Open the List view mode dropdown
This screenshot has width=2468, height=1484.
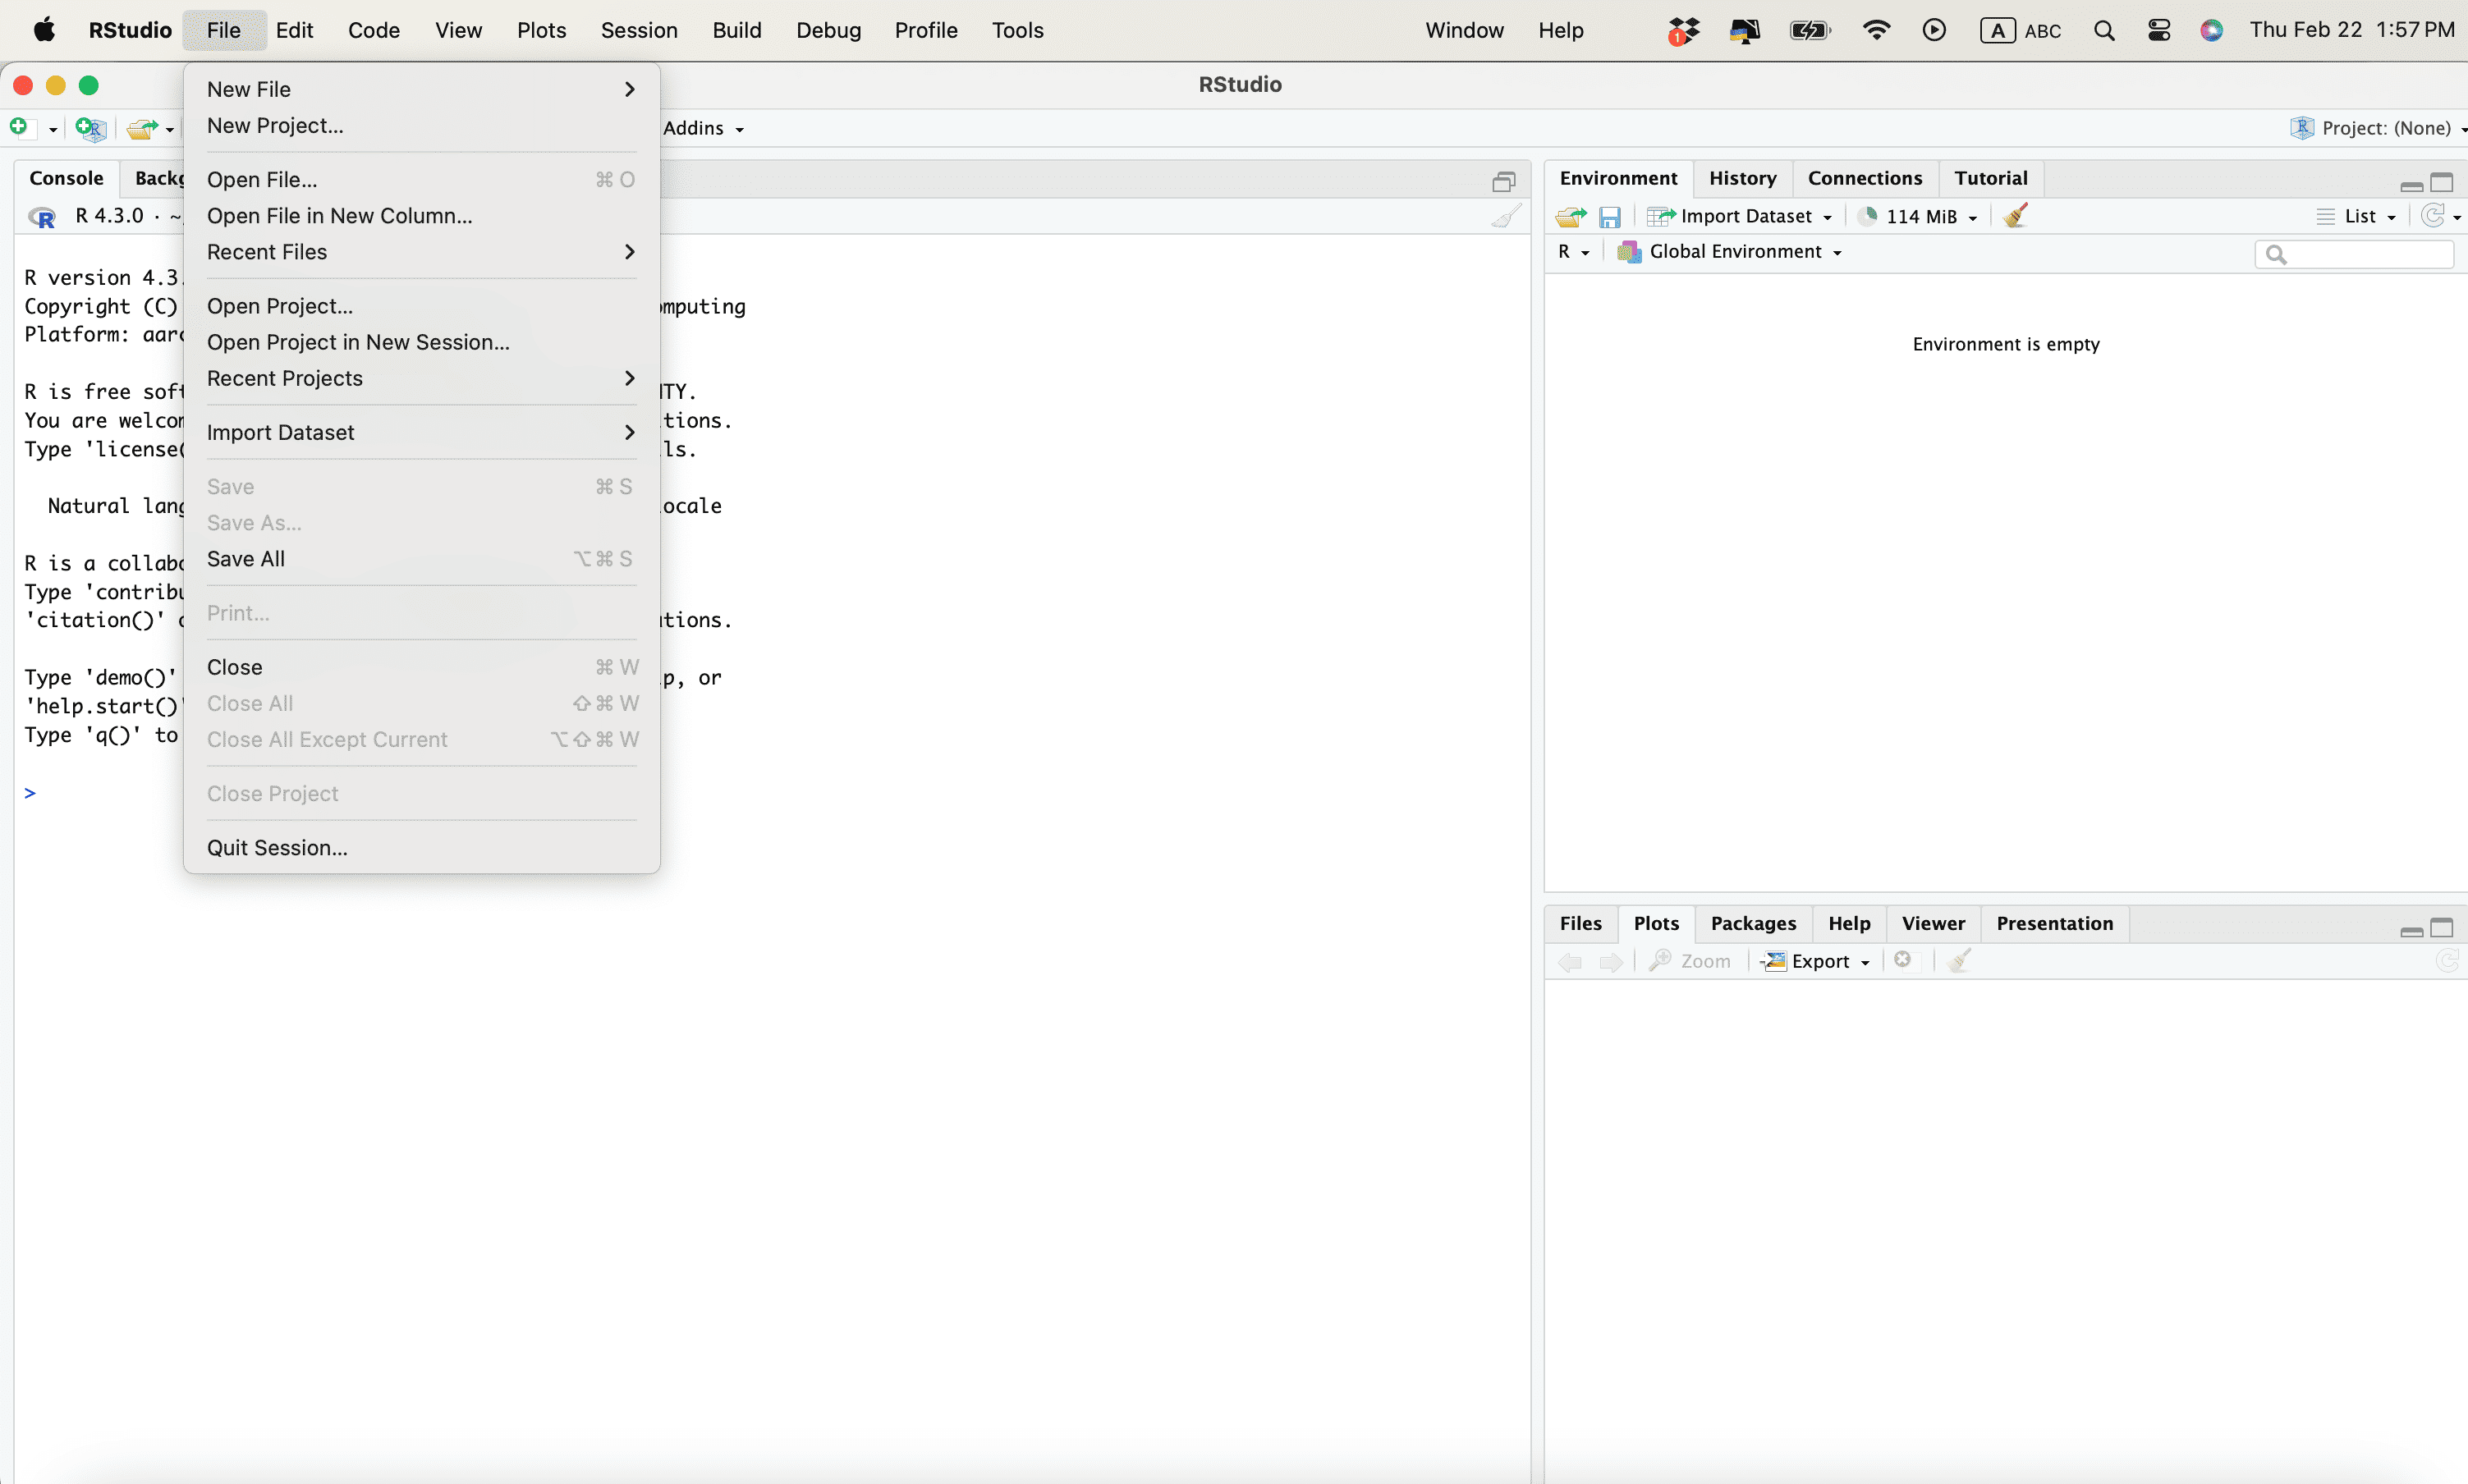(2358, 216)
